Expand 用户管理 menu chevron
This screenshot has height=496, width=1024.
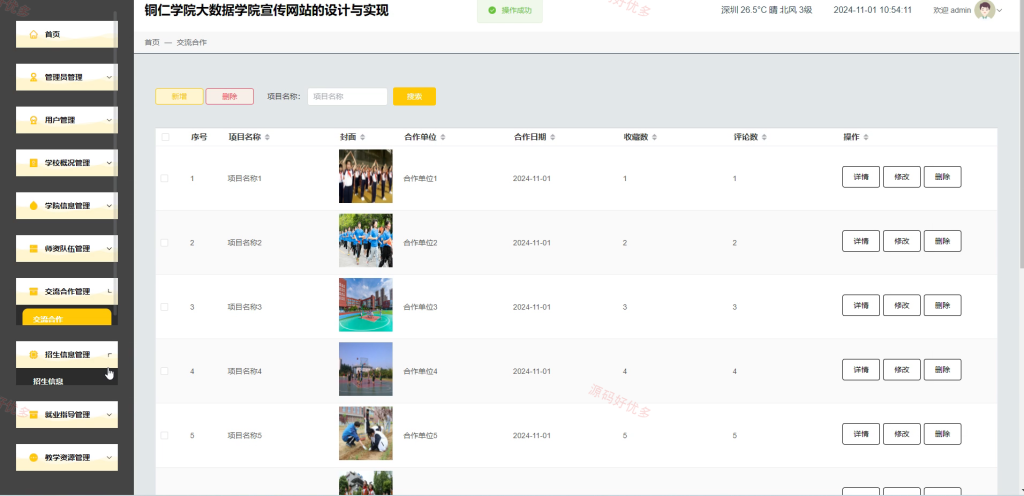[x=109, y=120]
